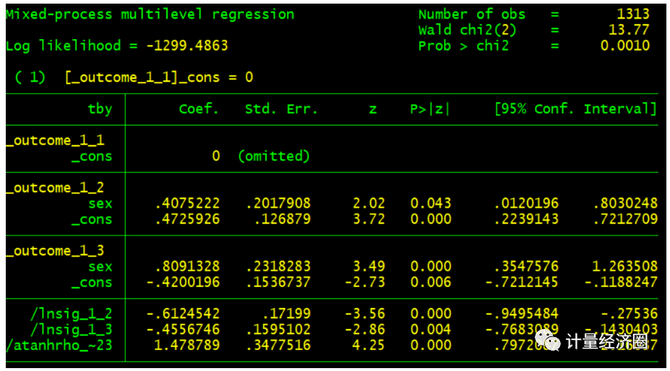This screenshot has width=670, height=371.
Task: Click the _outcome_1_1 equation label
Action: tap(55, 140)
